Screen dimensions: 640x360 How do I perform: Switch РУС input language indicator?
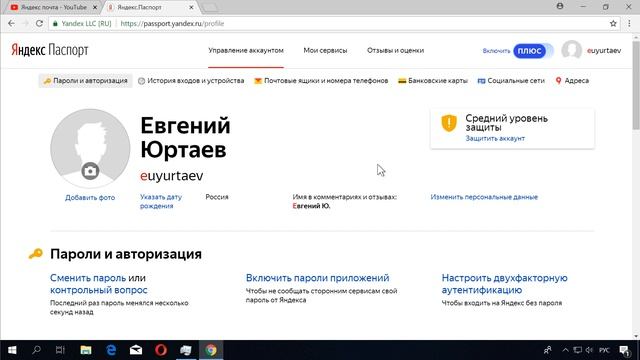pyautogui.click(x=604, y=350)
